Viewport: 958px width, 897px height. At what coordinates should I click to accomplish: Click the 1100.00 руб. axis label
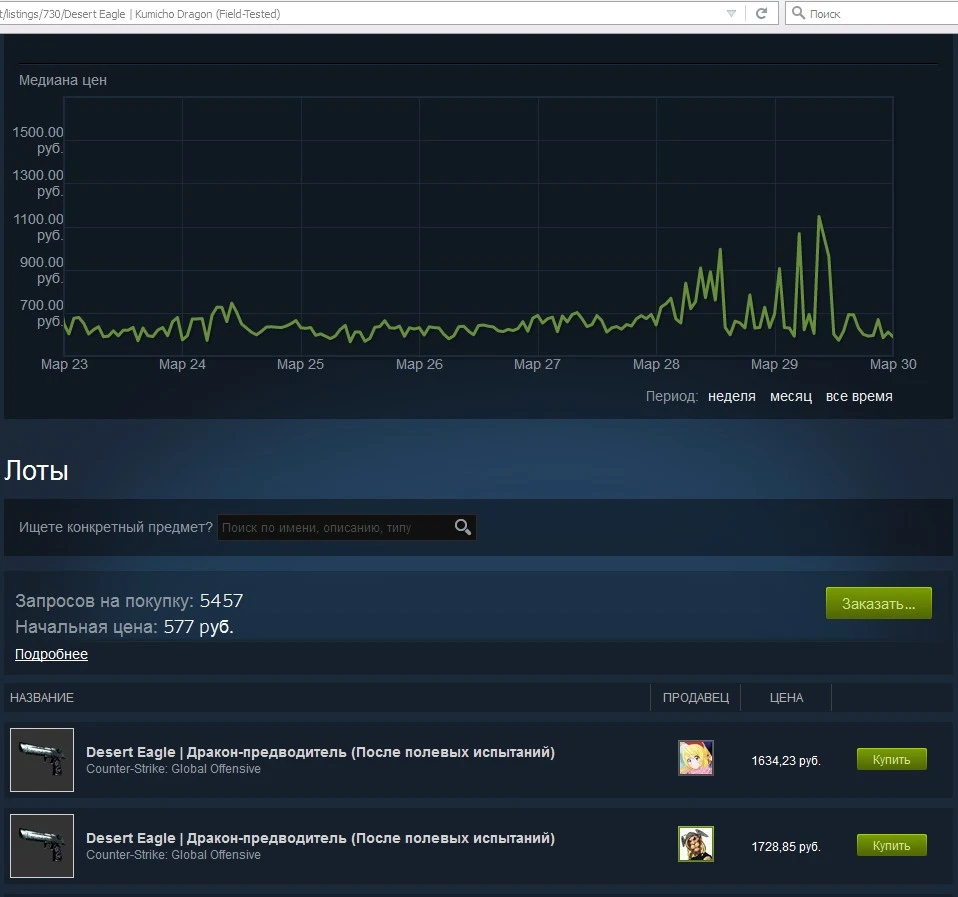click(38, 227)
